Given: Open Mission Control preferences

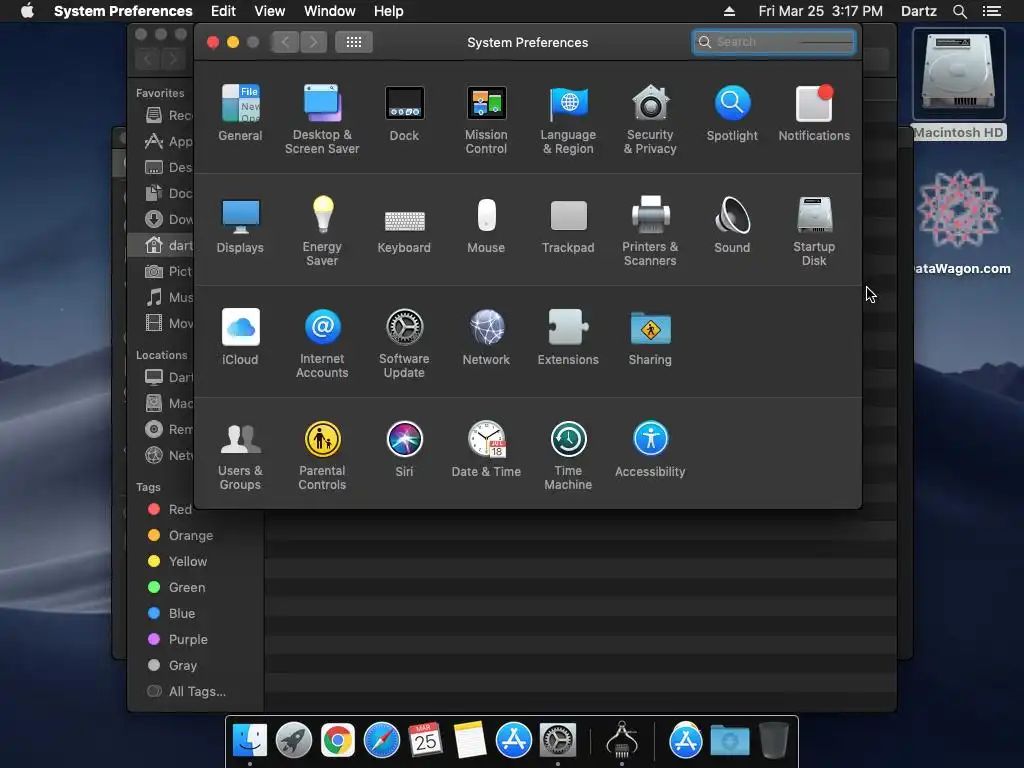Looking at the screenshot, I should 486,119.
